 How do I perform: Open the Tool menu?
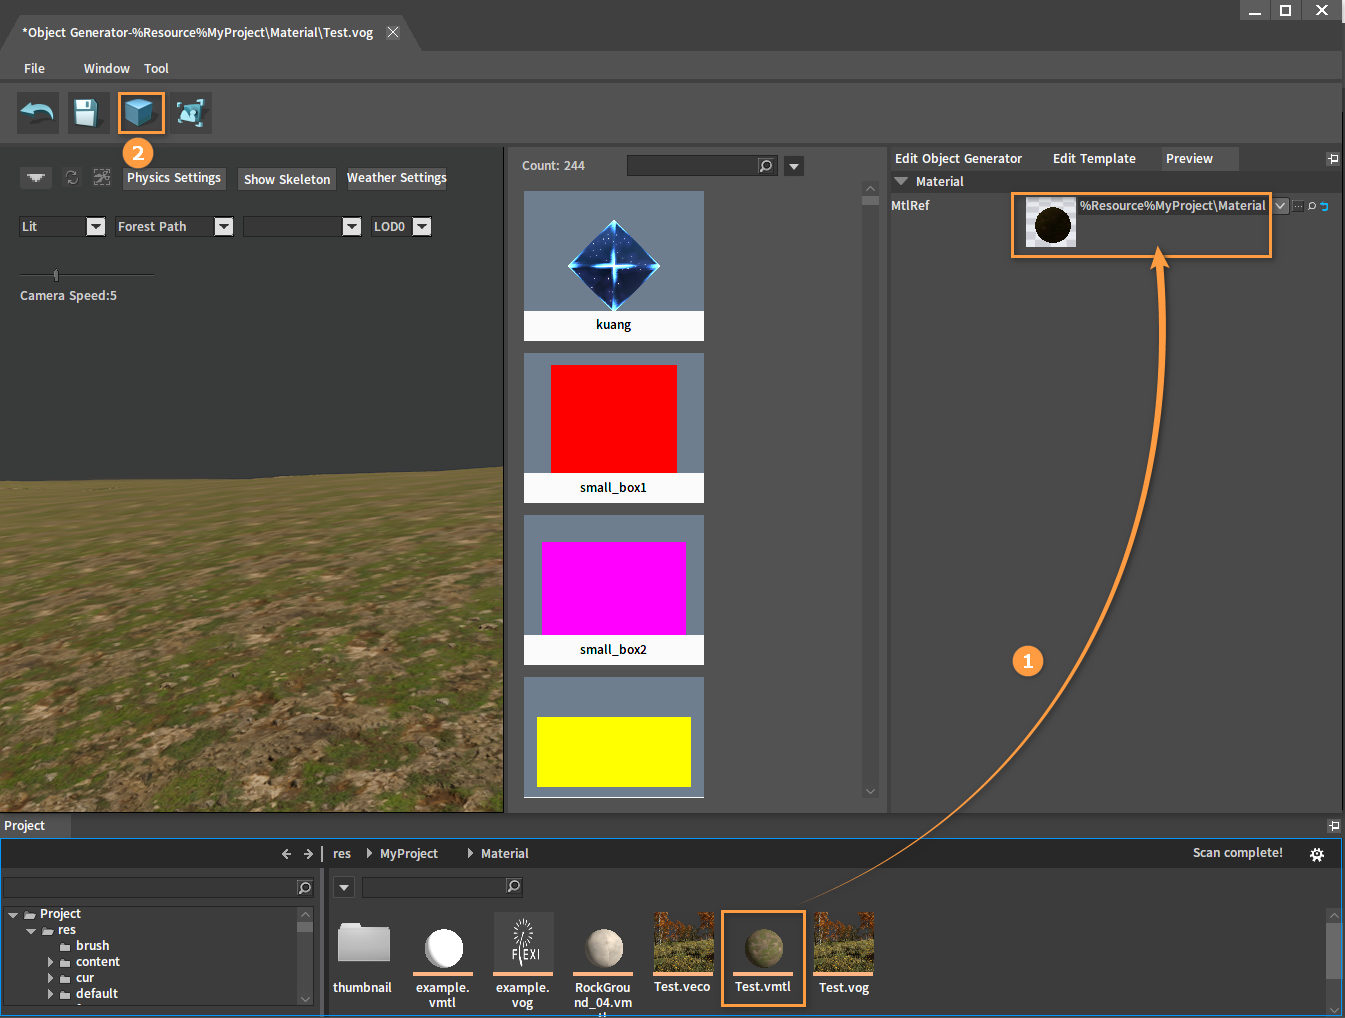pyautogui.click(x=156, y=69)
